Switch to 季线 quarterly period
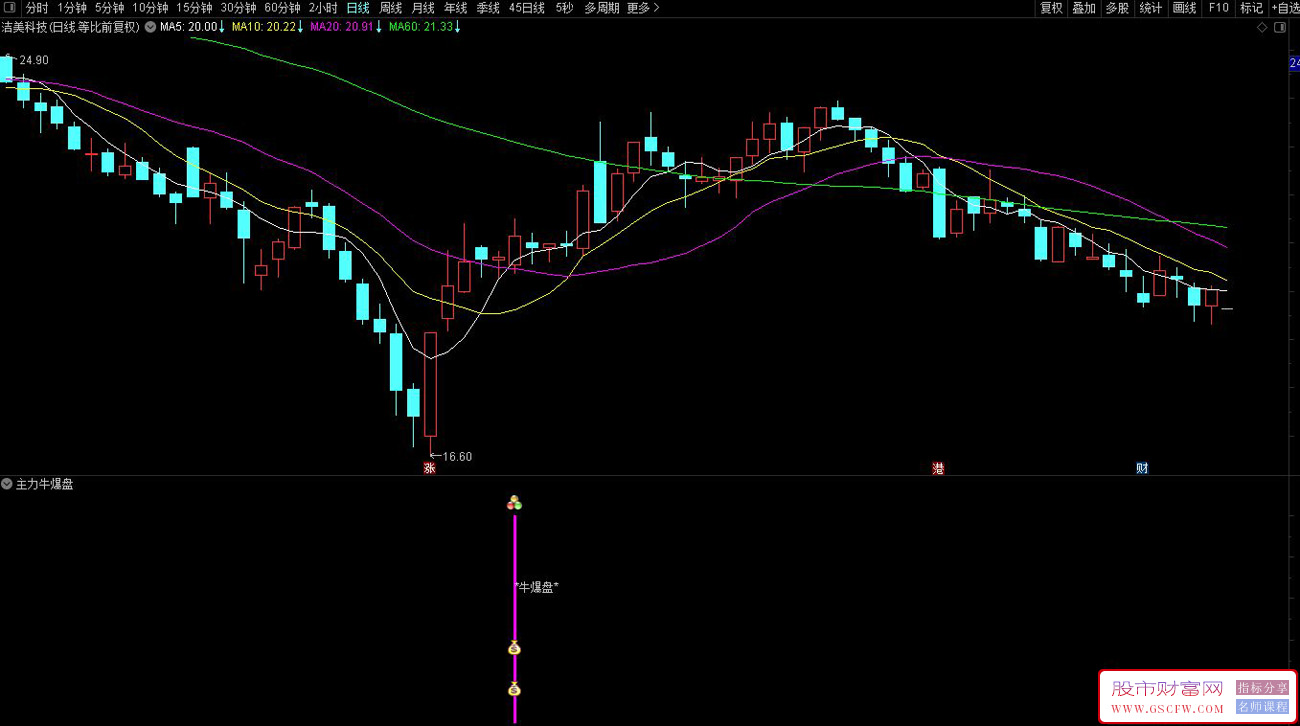Viewport: 1300px width, 726px height. pos(488,8)
